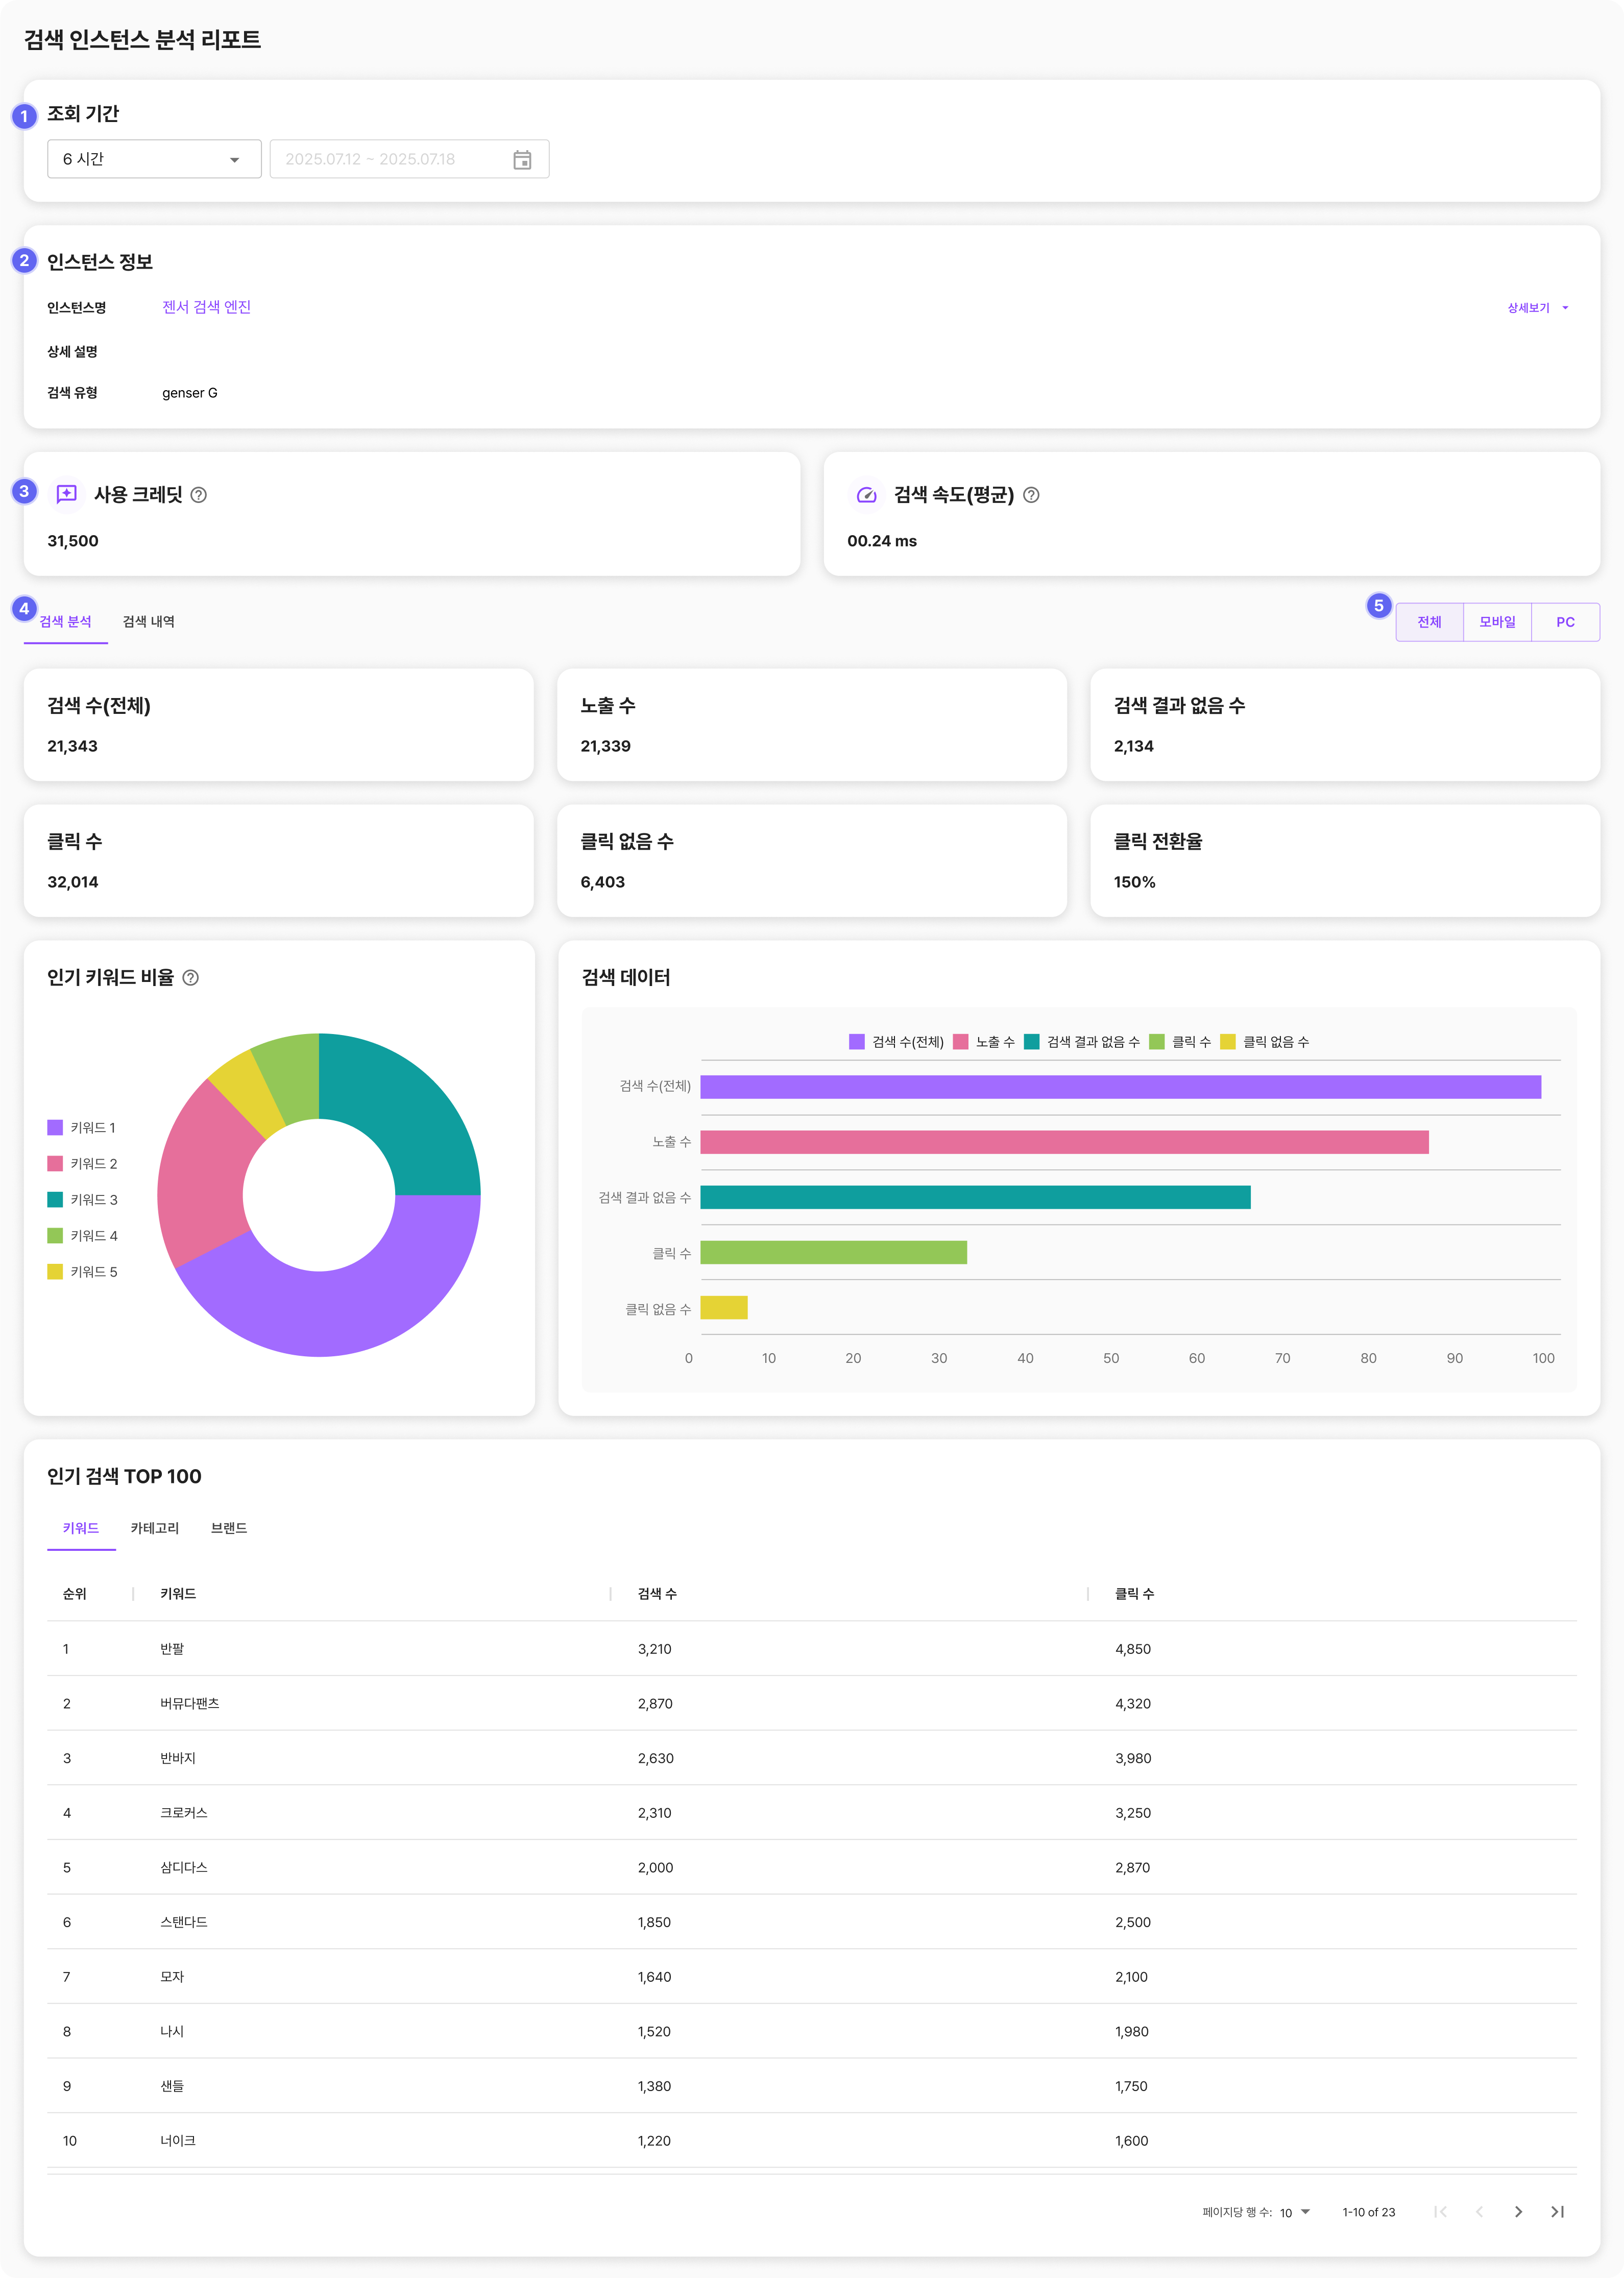
Task: Switch device filter to 모바일
Action: pyautogui.click(x=1497, y=622)
